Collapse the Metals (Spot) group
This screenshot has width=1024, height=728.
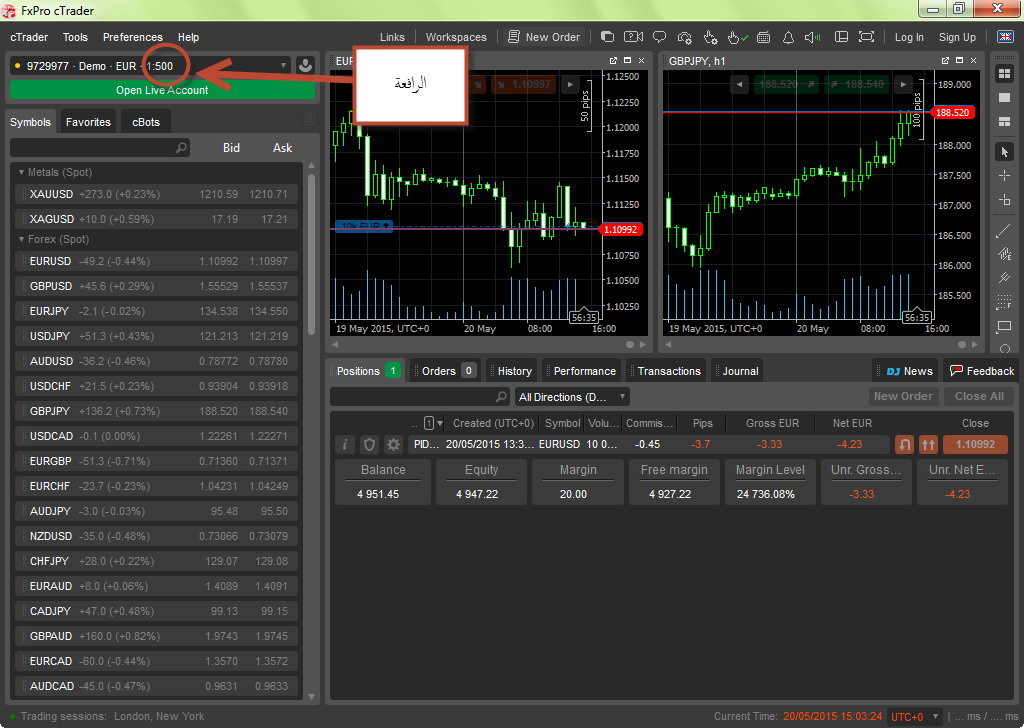point(22,172)
